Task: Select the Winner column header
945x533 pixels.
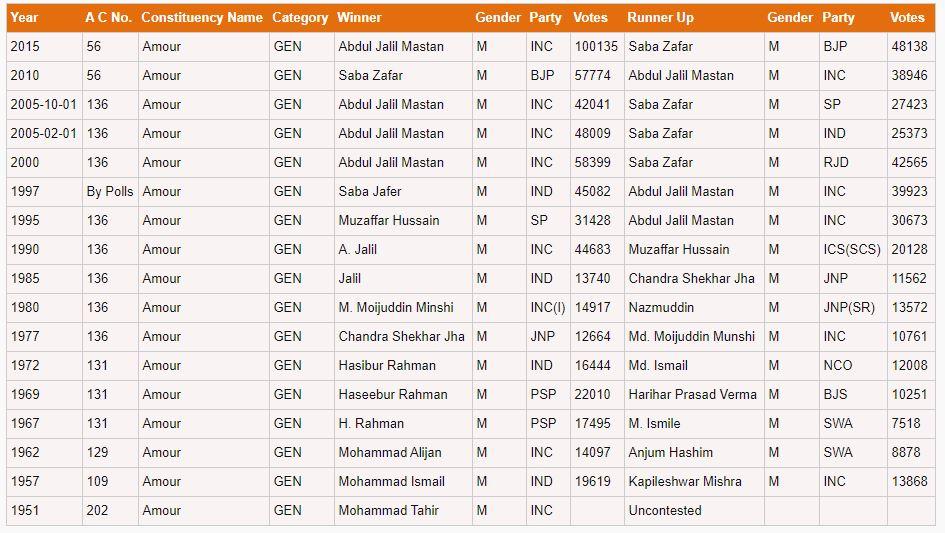Action: point(359,17)
